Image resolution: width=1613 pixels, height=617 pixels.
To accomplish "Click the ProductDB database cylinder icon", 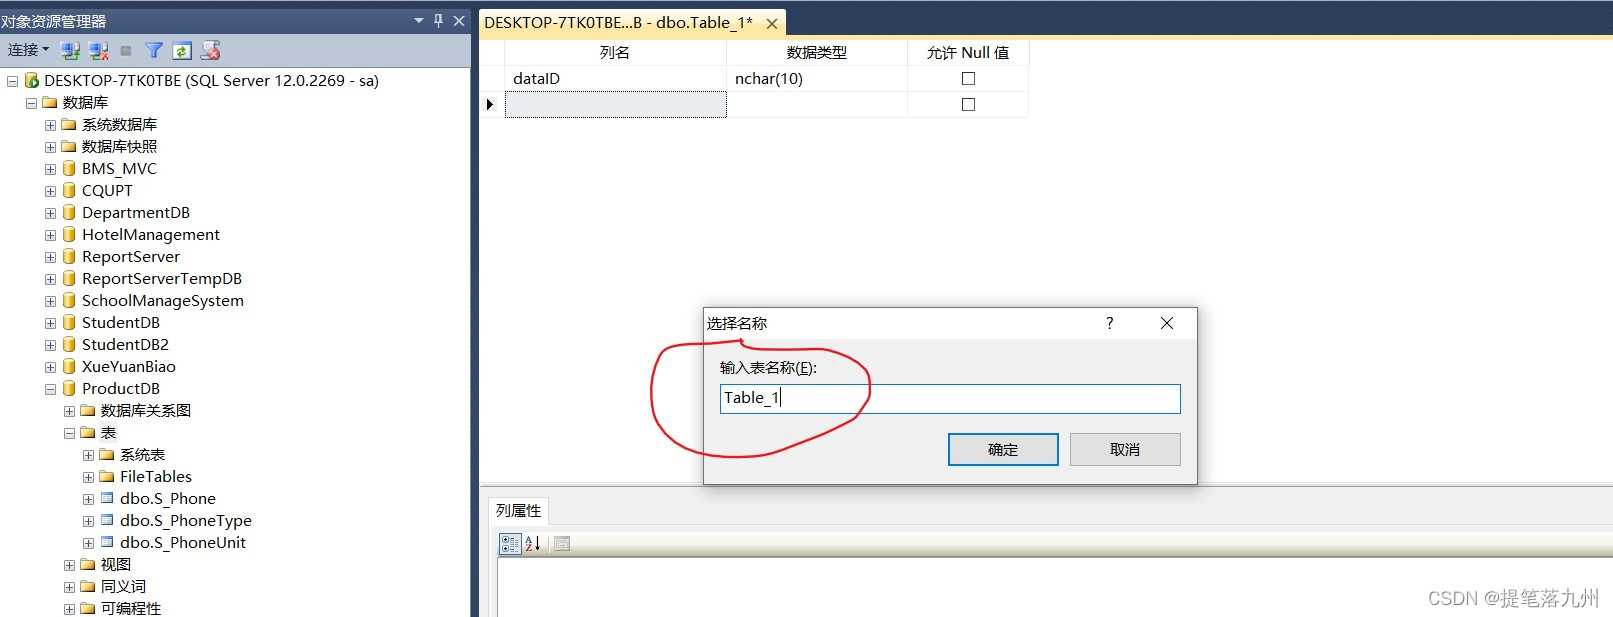I will (69, 388).
